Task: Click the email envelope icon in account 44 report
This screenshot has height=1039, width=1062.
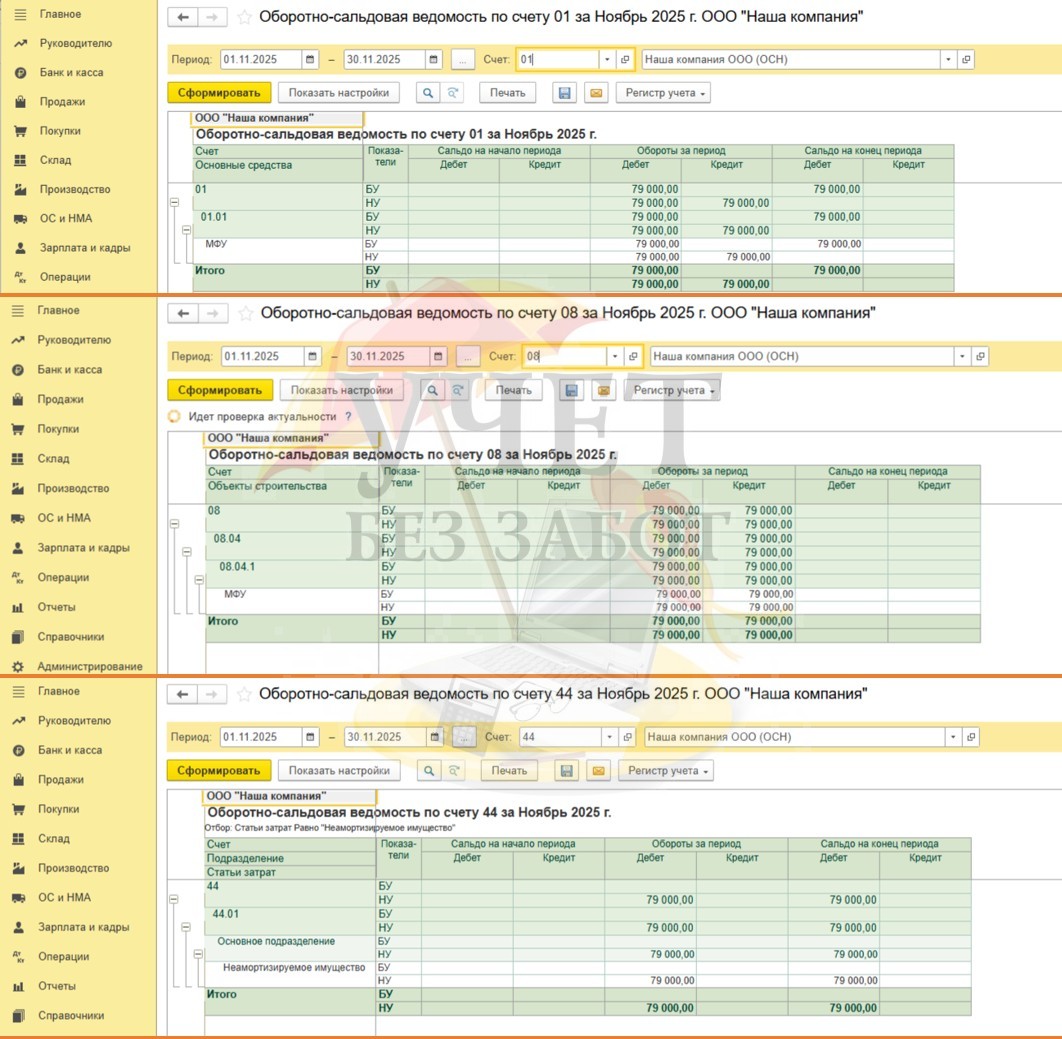Action: click(x=597, y=771)
